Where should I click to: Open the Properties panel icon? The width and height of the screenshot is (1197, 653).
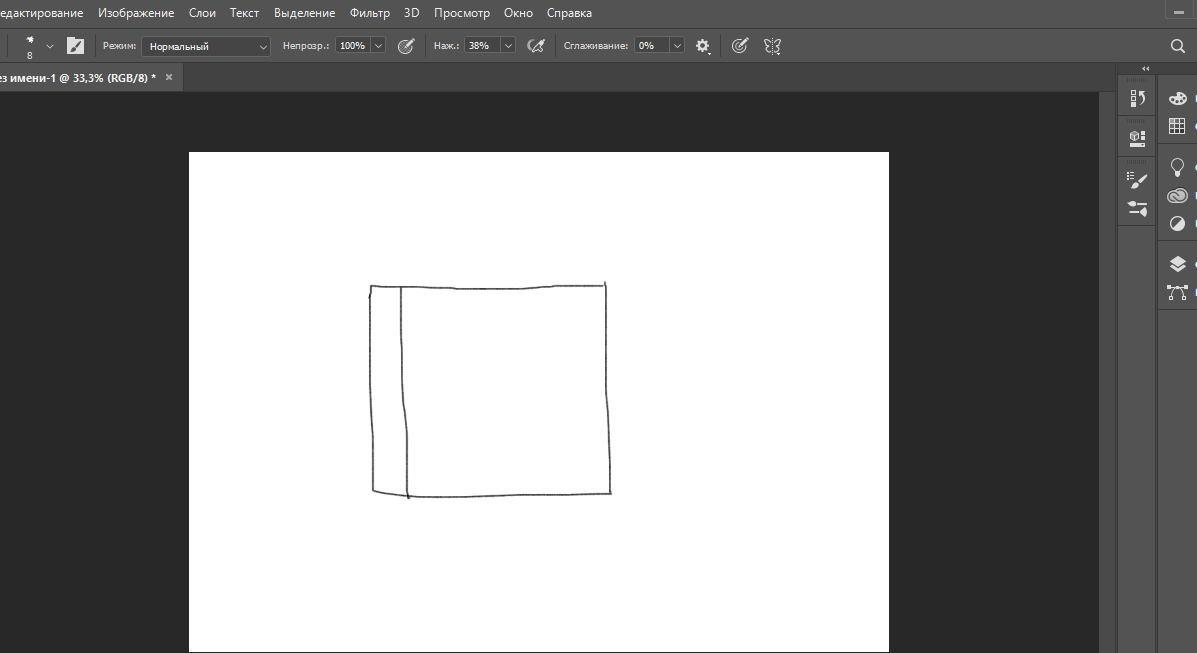[1137, 138]
